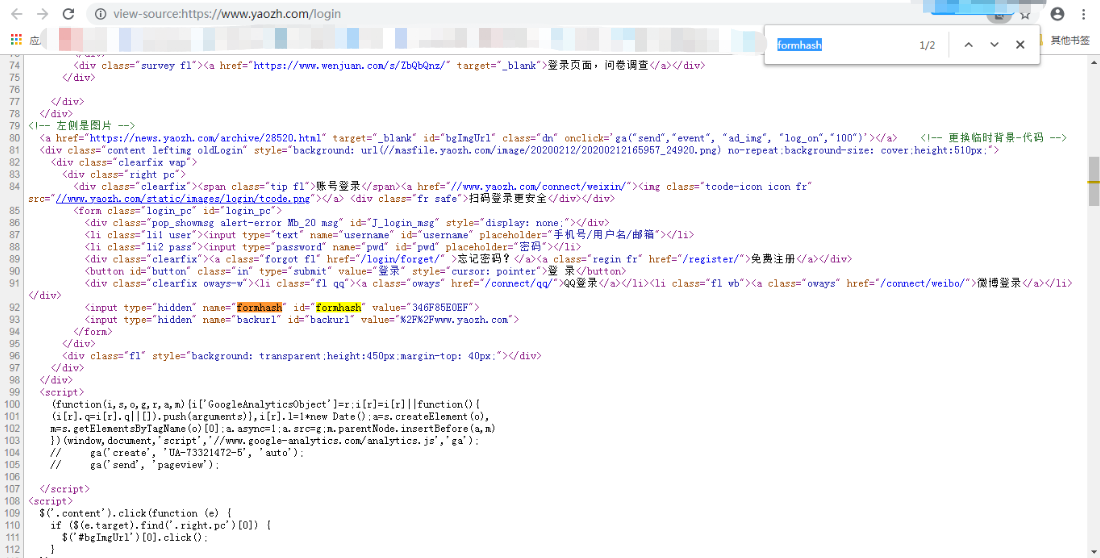Image resolution: width=1100 pixels, height=558 pixels.
Task: Click line number 85
Action: 14,211
